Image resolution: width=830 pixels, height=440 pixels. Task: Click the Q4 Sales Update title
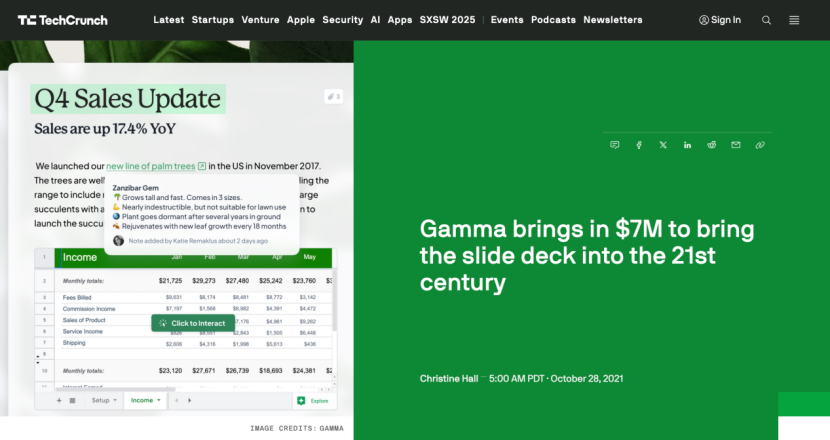tap(128, 99)
